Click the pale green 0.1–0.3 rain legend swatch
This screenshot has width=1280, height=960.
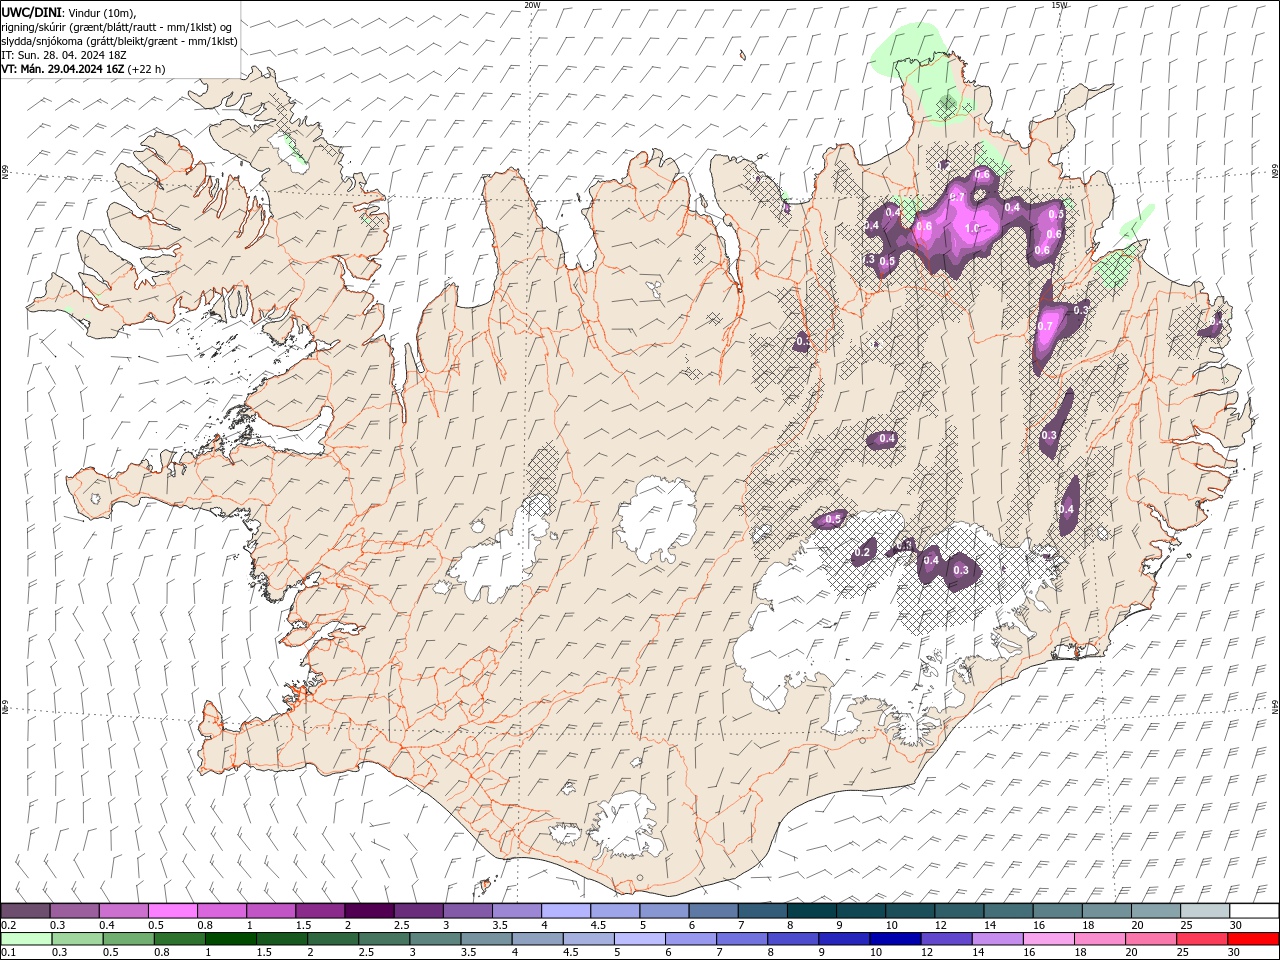26,938
